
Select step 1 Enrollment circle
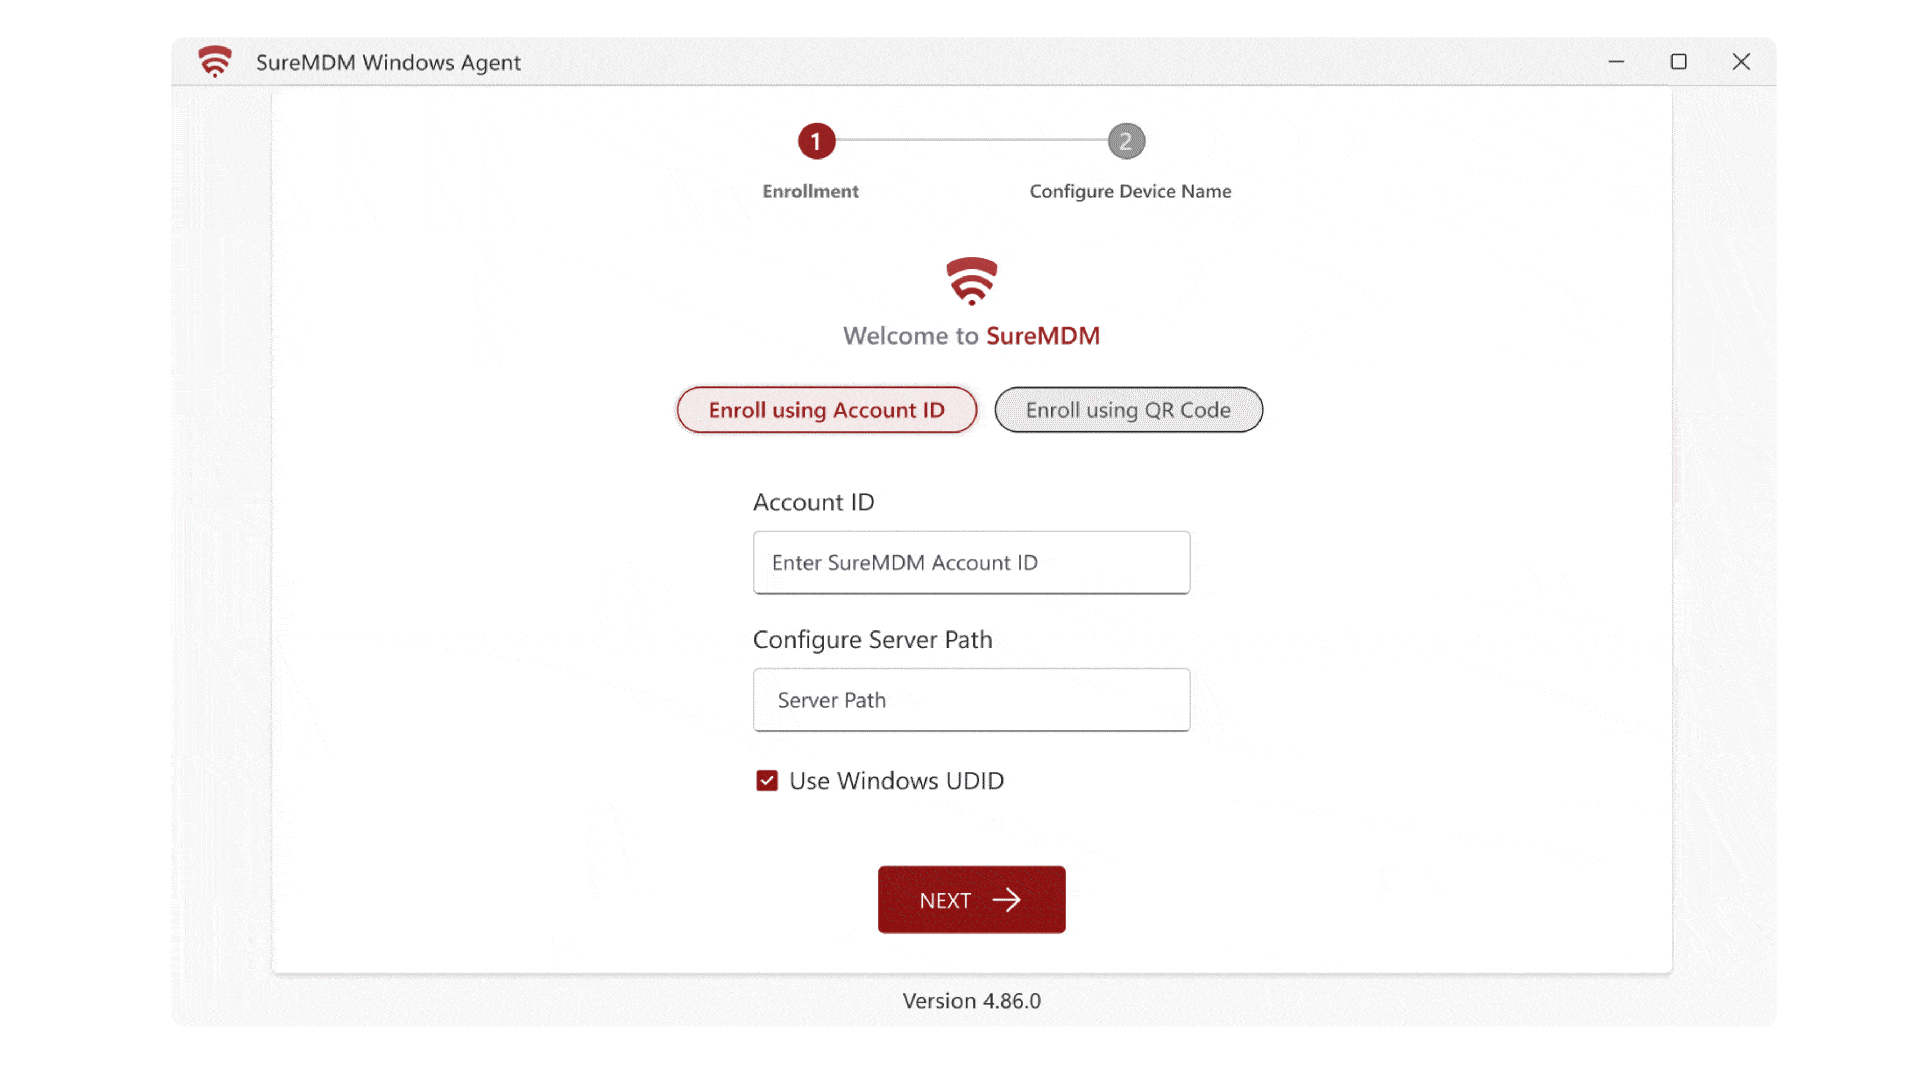816,142
